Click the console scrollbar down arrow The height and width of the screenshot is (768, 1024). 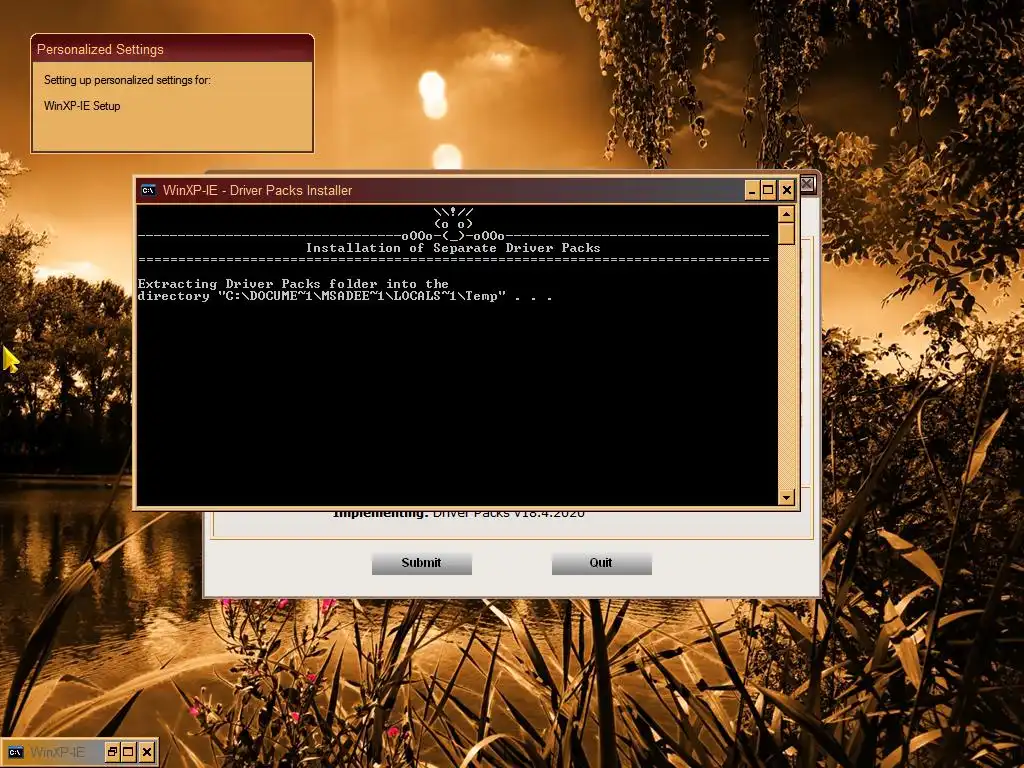coord(786,498)
